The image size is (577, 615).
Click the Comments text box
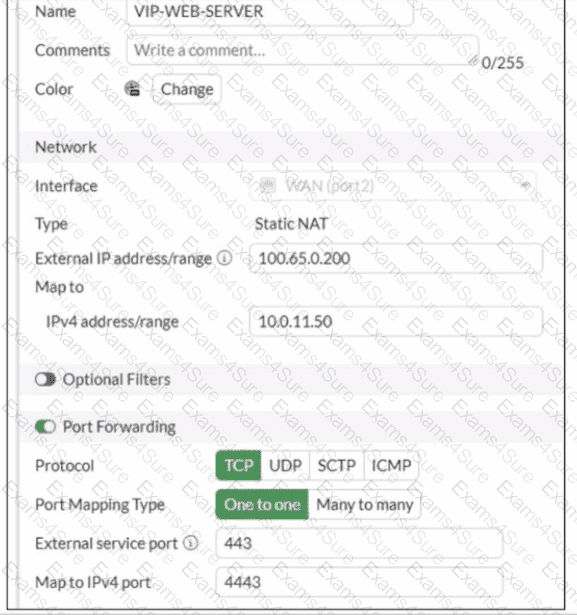pos(302,50)
